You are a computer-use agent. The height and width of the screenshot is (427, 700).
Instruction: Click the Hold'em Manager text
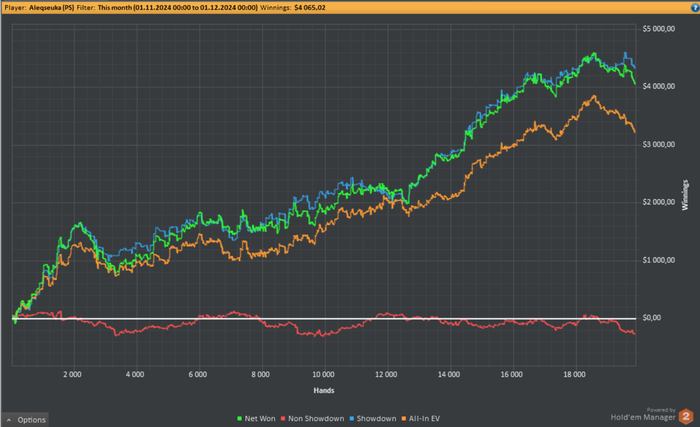[643, 417]
